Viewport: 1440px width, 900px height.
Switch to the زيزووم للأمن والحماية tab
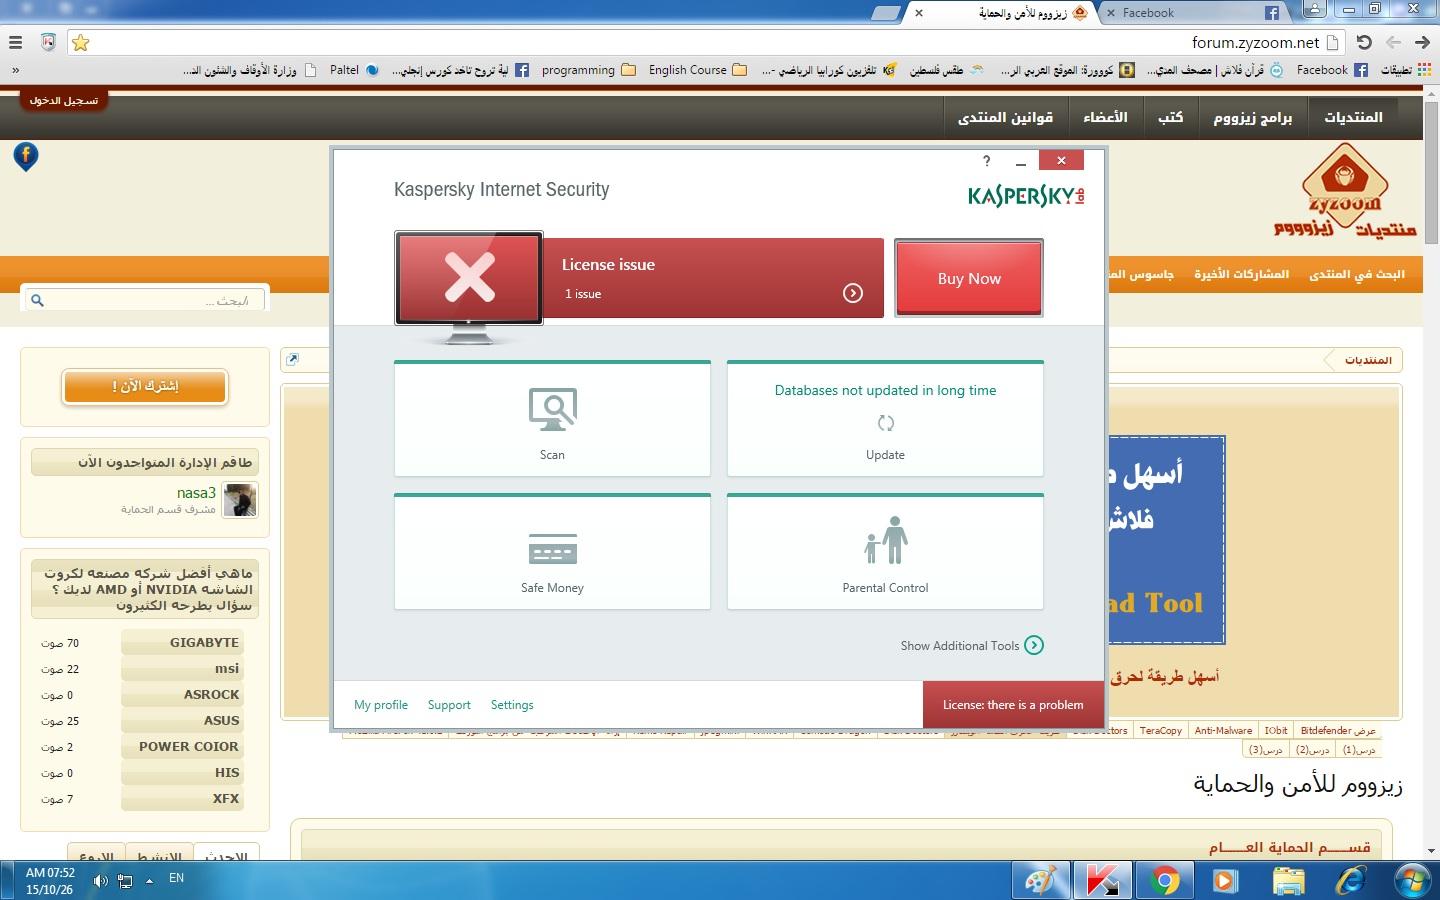point(1005,13)
